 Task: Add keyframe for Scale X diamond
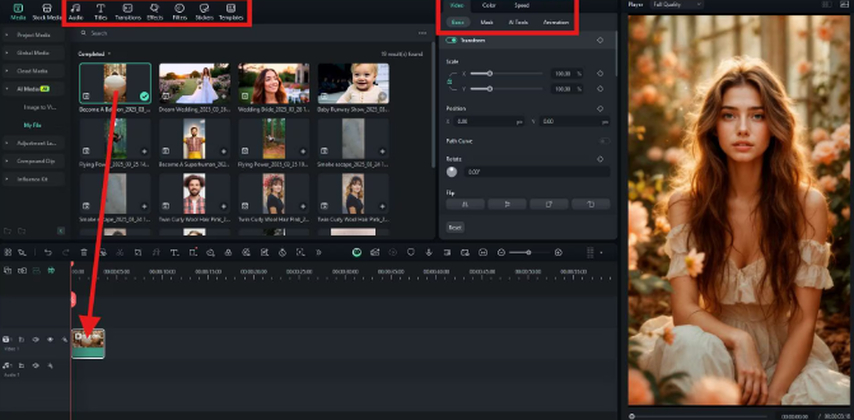[600, 74]
